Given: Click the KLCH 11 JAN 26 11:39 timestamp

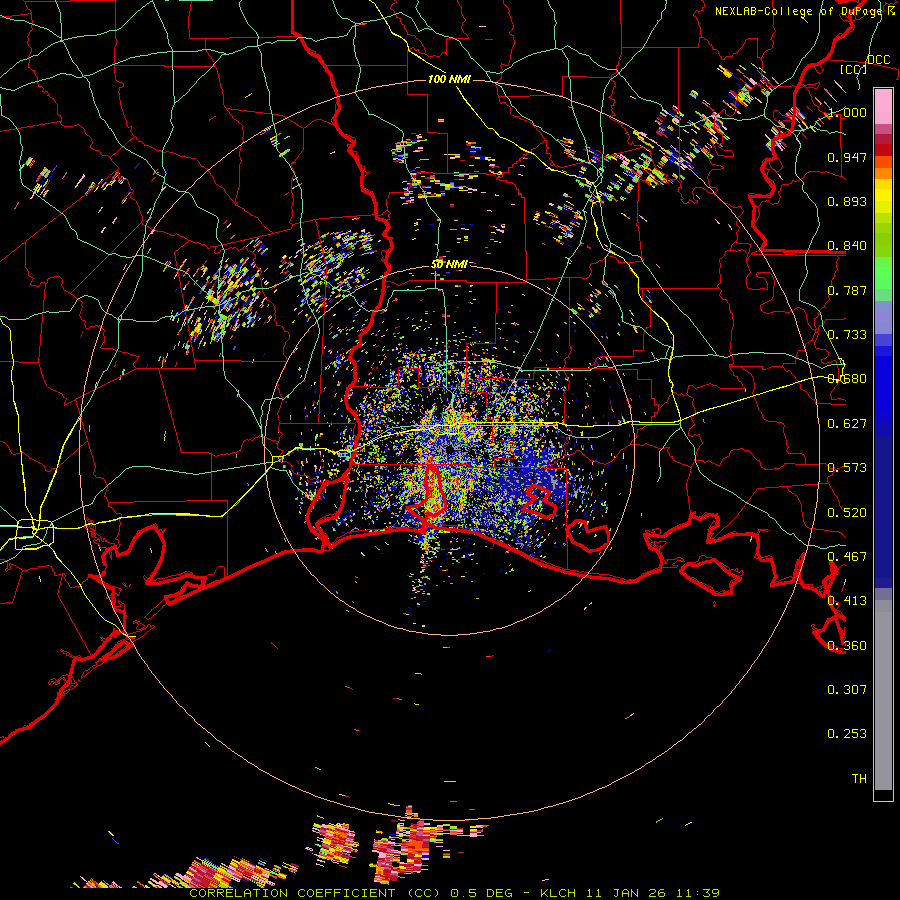Looking at the screenshot, I should [630, 893].
